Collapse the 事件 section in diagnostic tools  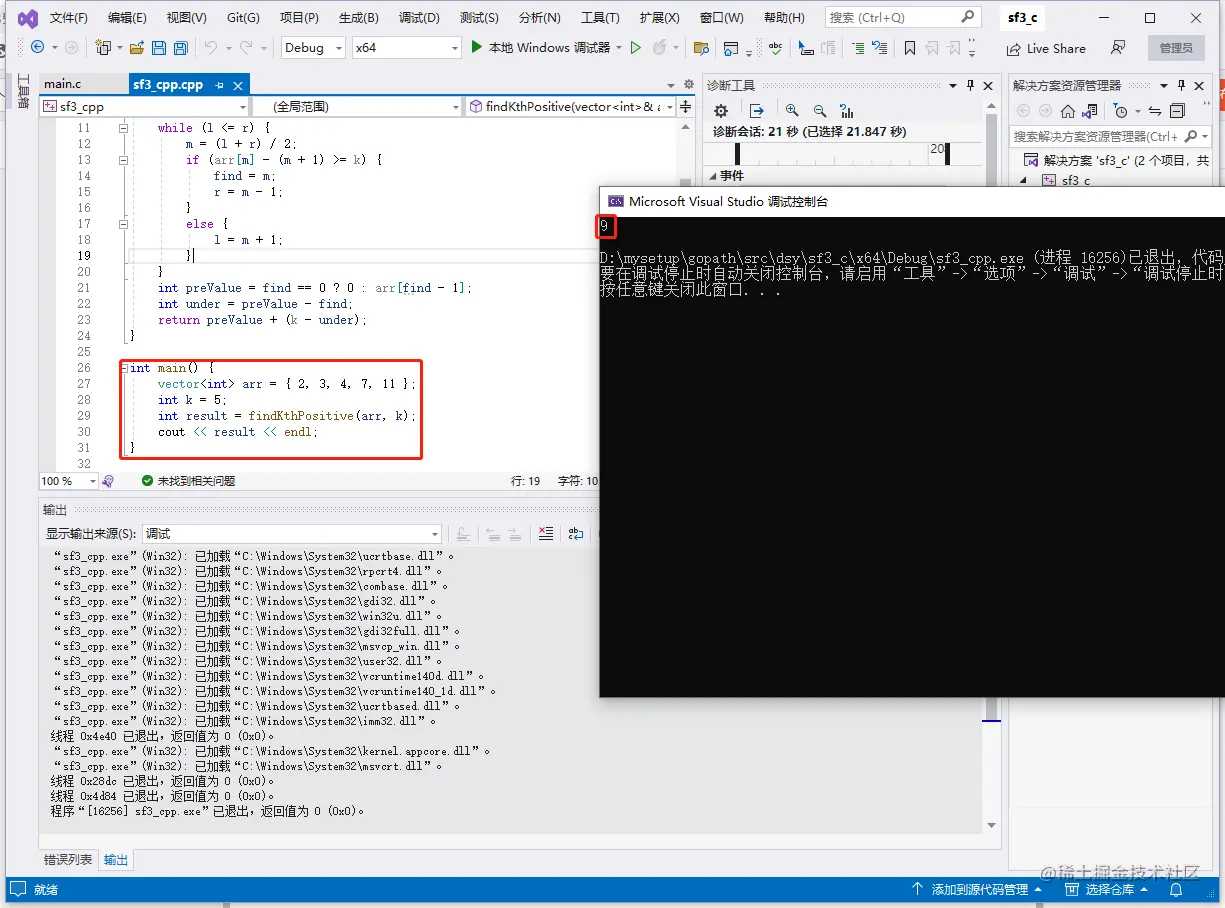point(712,176)
